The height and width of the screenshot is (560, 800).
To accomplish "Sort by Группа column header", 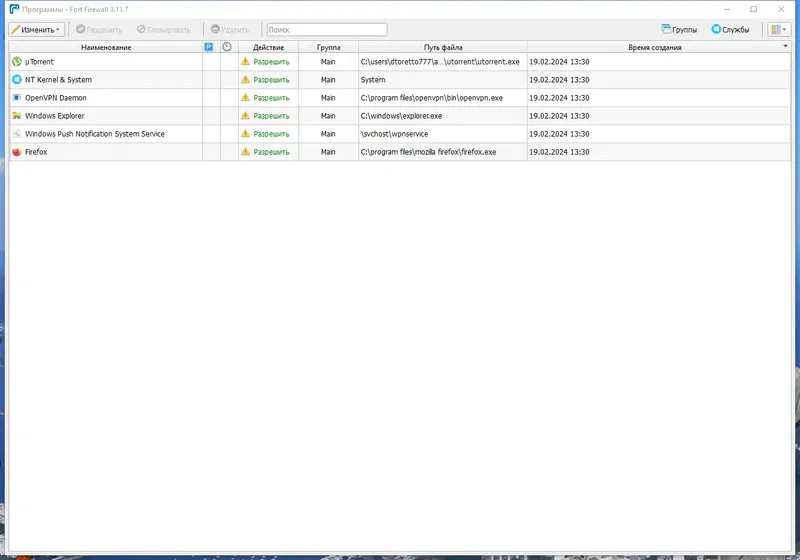I will (329, 47).
